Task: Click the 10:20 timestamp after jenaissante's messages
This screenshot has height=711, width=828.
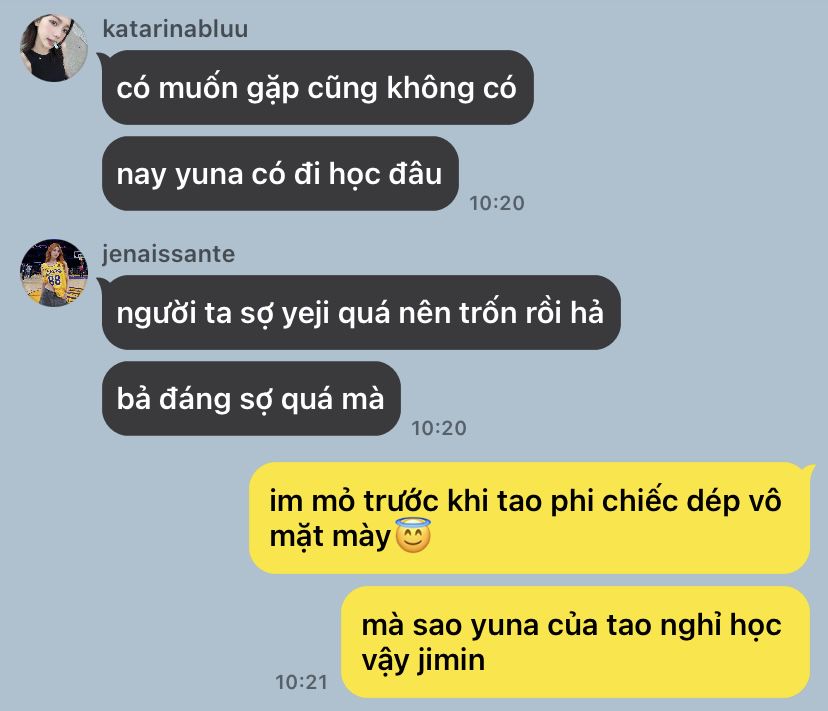Action: pos(439,428)
